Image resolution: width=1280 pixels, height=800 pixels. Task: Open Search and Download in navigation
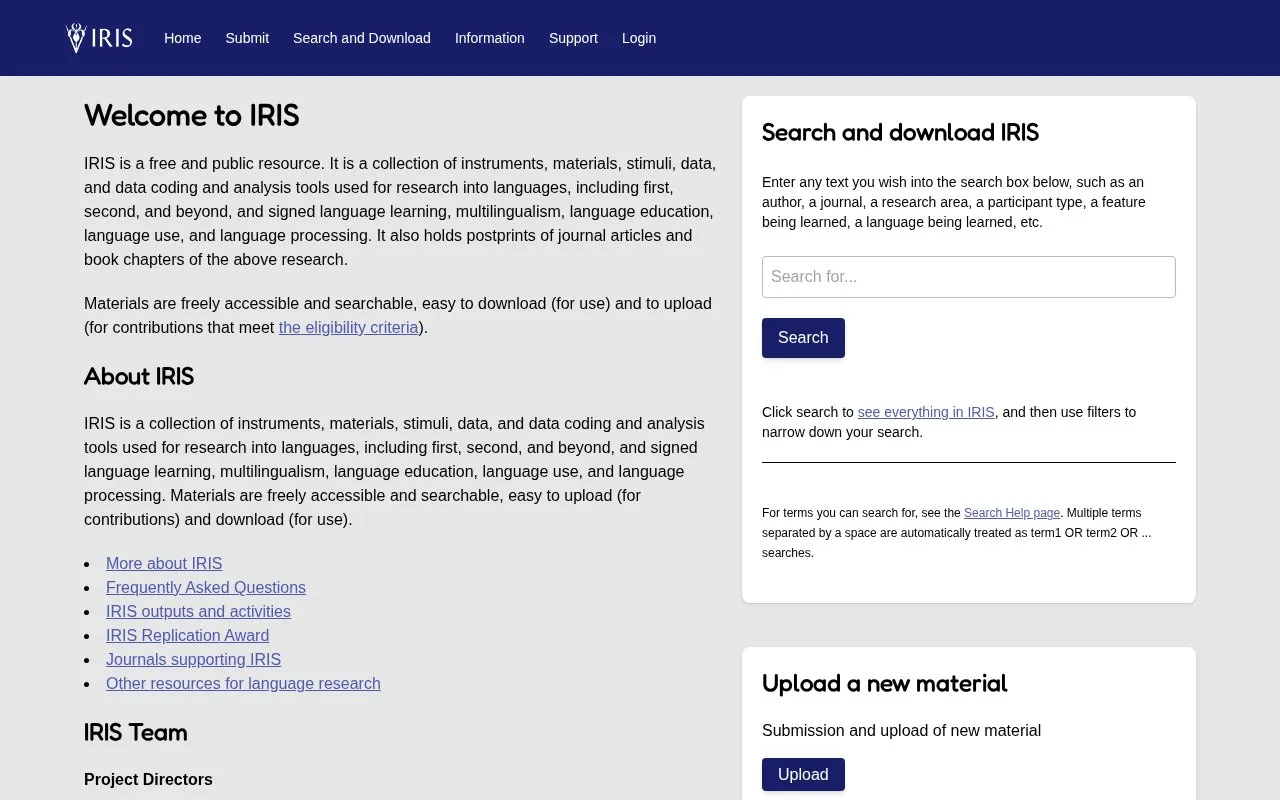[362, 38]
